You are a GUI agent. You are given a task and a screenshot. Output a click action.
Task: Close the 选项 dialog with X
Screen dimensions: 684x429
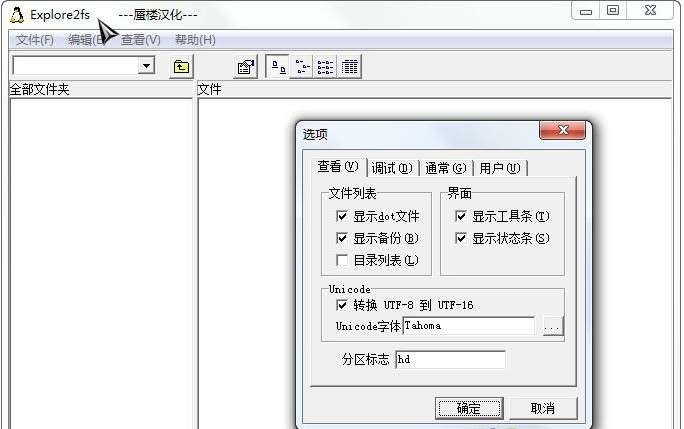563,130
